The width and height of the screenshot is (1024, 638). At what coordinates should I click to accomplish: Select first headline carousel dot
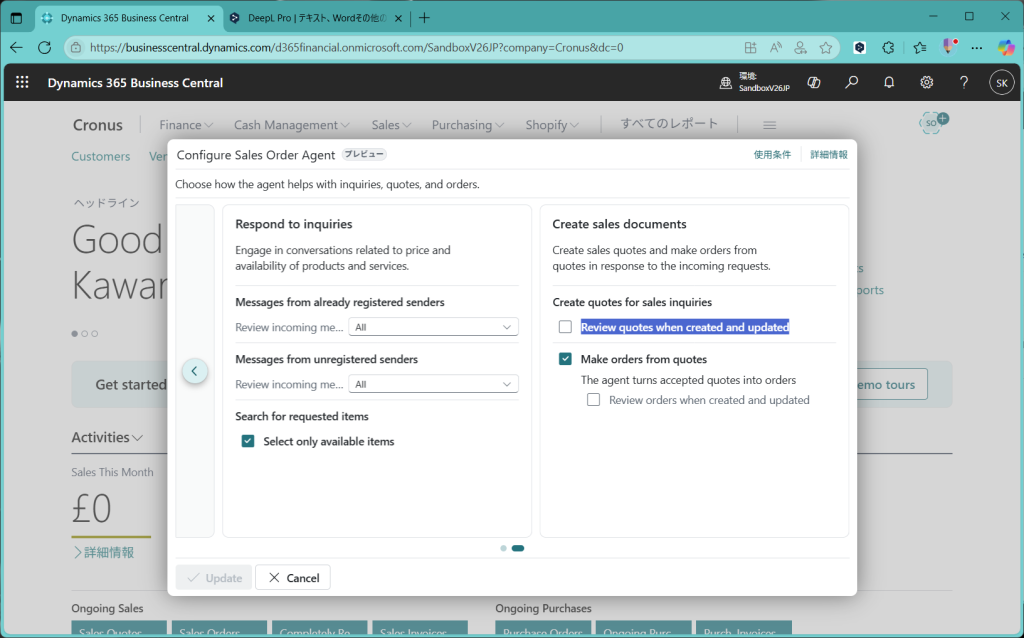point(74,334)
